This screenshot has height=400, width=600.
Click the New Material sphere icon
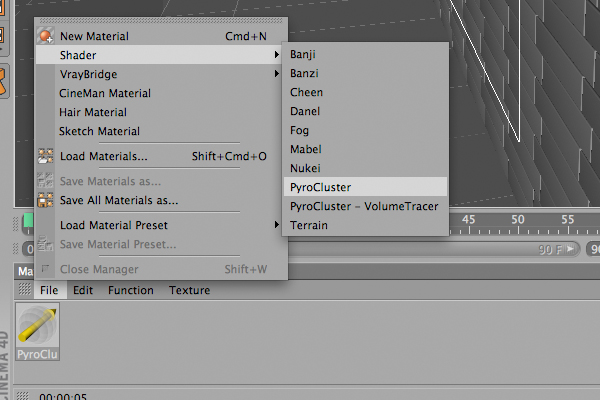(x=46, y=36)
